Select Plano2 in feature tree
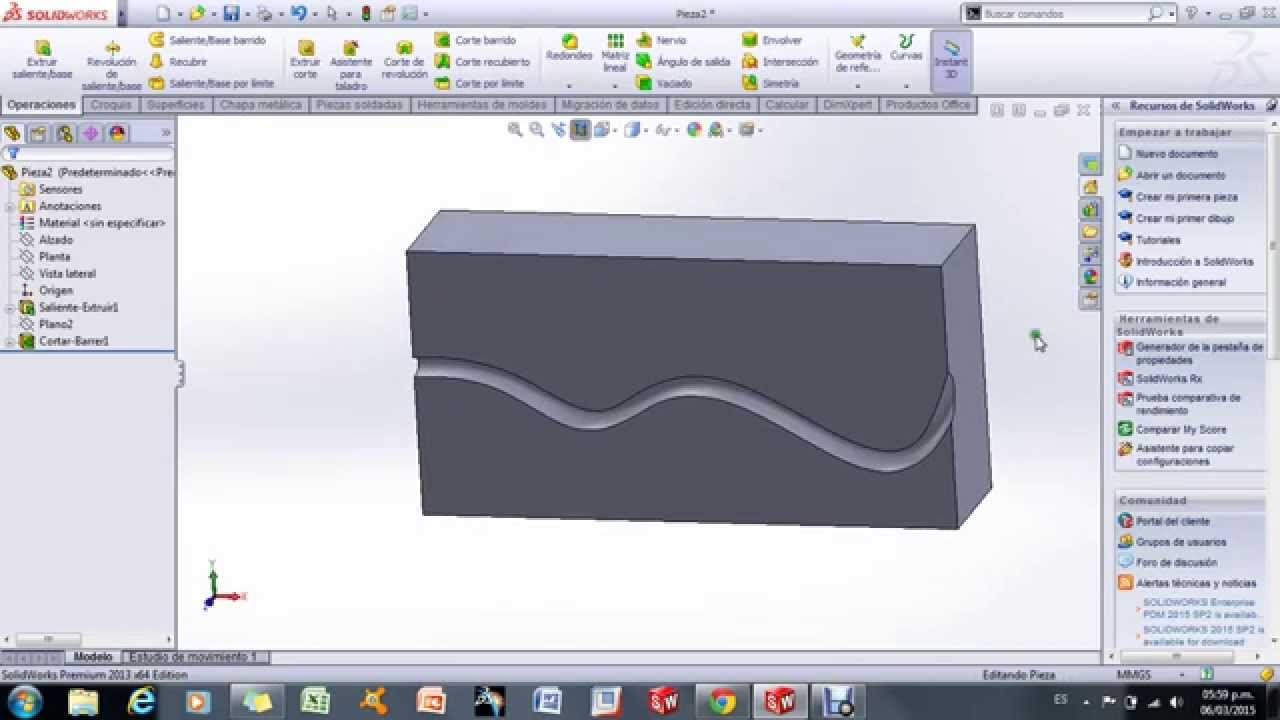Viewport: 1280px width, 720px height. coord(55,324)
